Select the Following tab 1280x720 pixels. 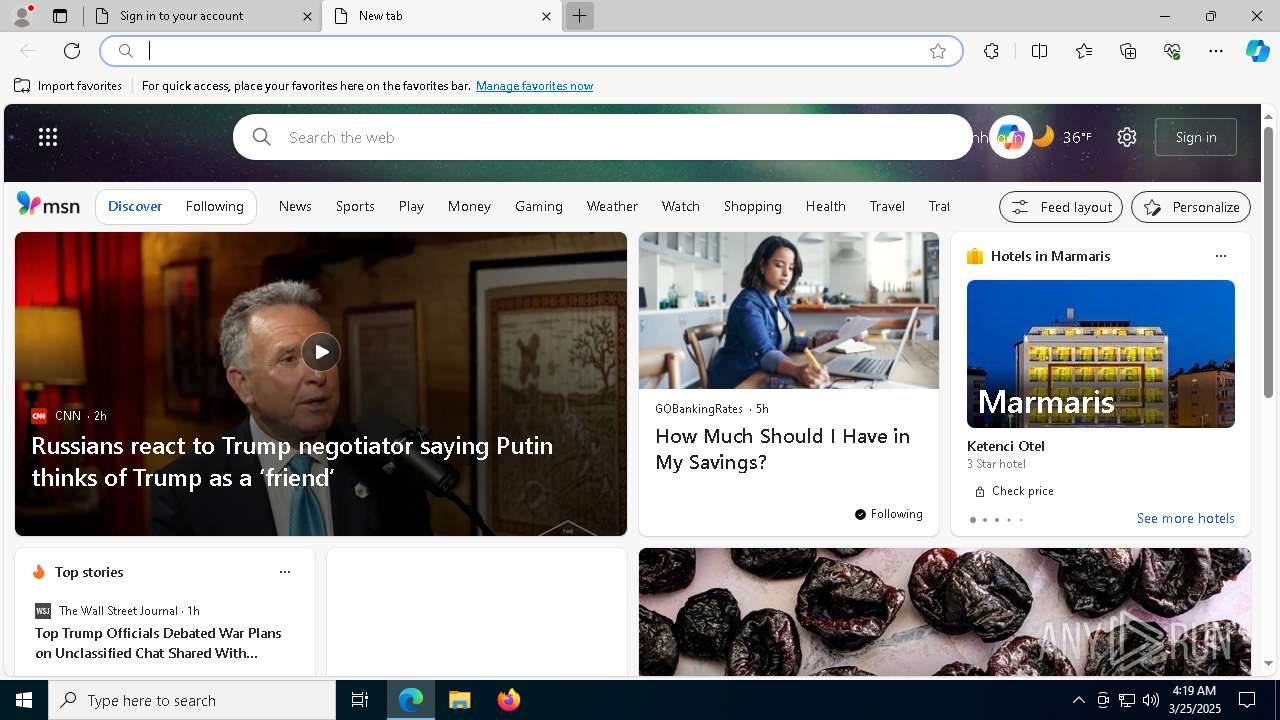214,206
